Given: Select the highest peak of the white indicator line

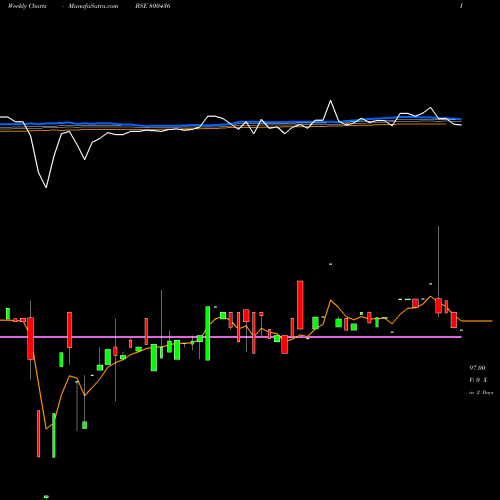Looking at the screenshot, I should coord(331,101).
